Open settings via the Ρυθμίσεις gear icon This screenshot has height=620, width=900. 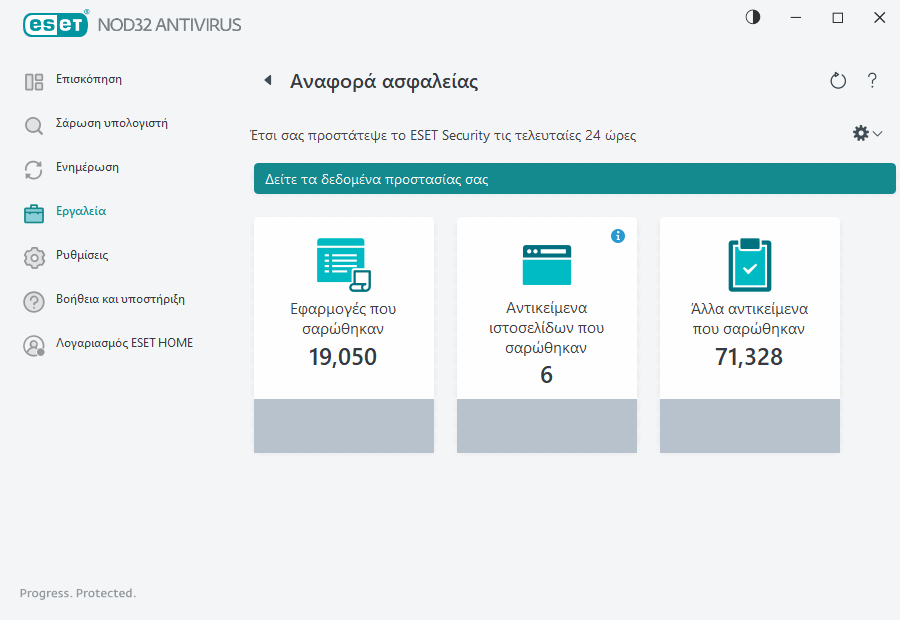[34, 256]
